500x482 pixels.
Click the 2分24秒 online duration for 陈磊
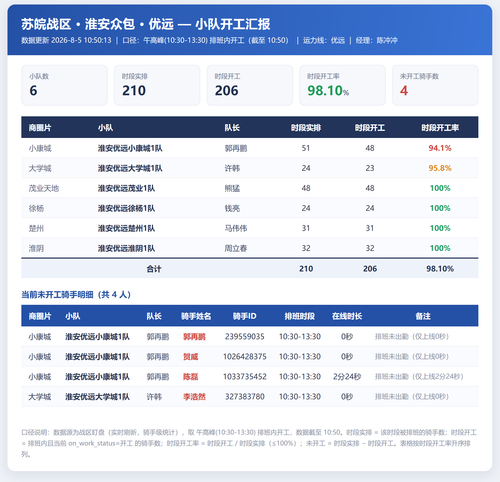(347, 377)
